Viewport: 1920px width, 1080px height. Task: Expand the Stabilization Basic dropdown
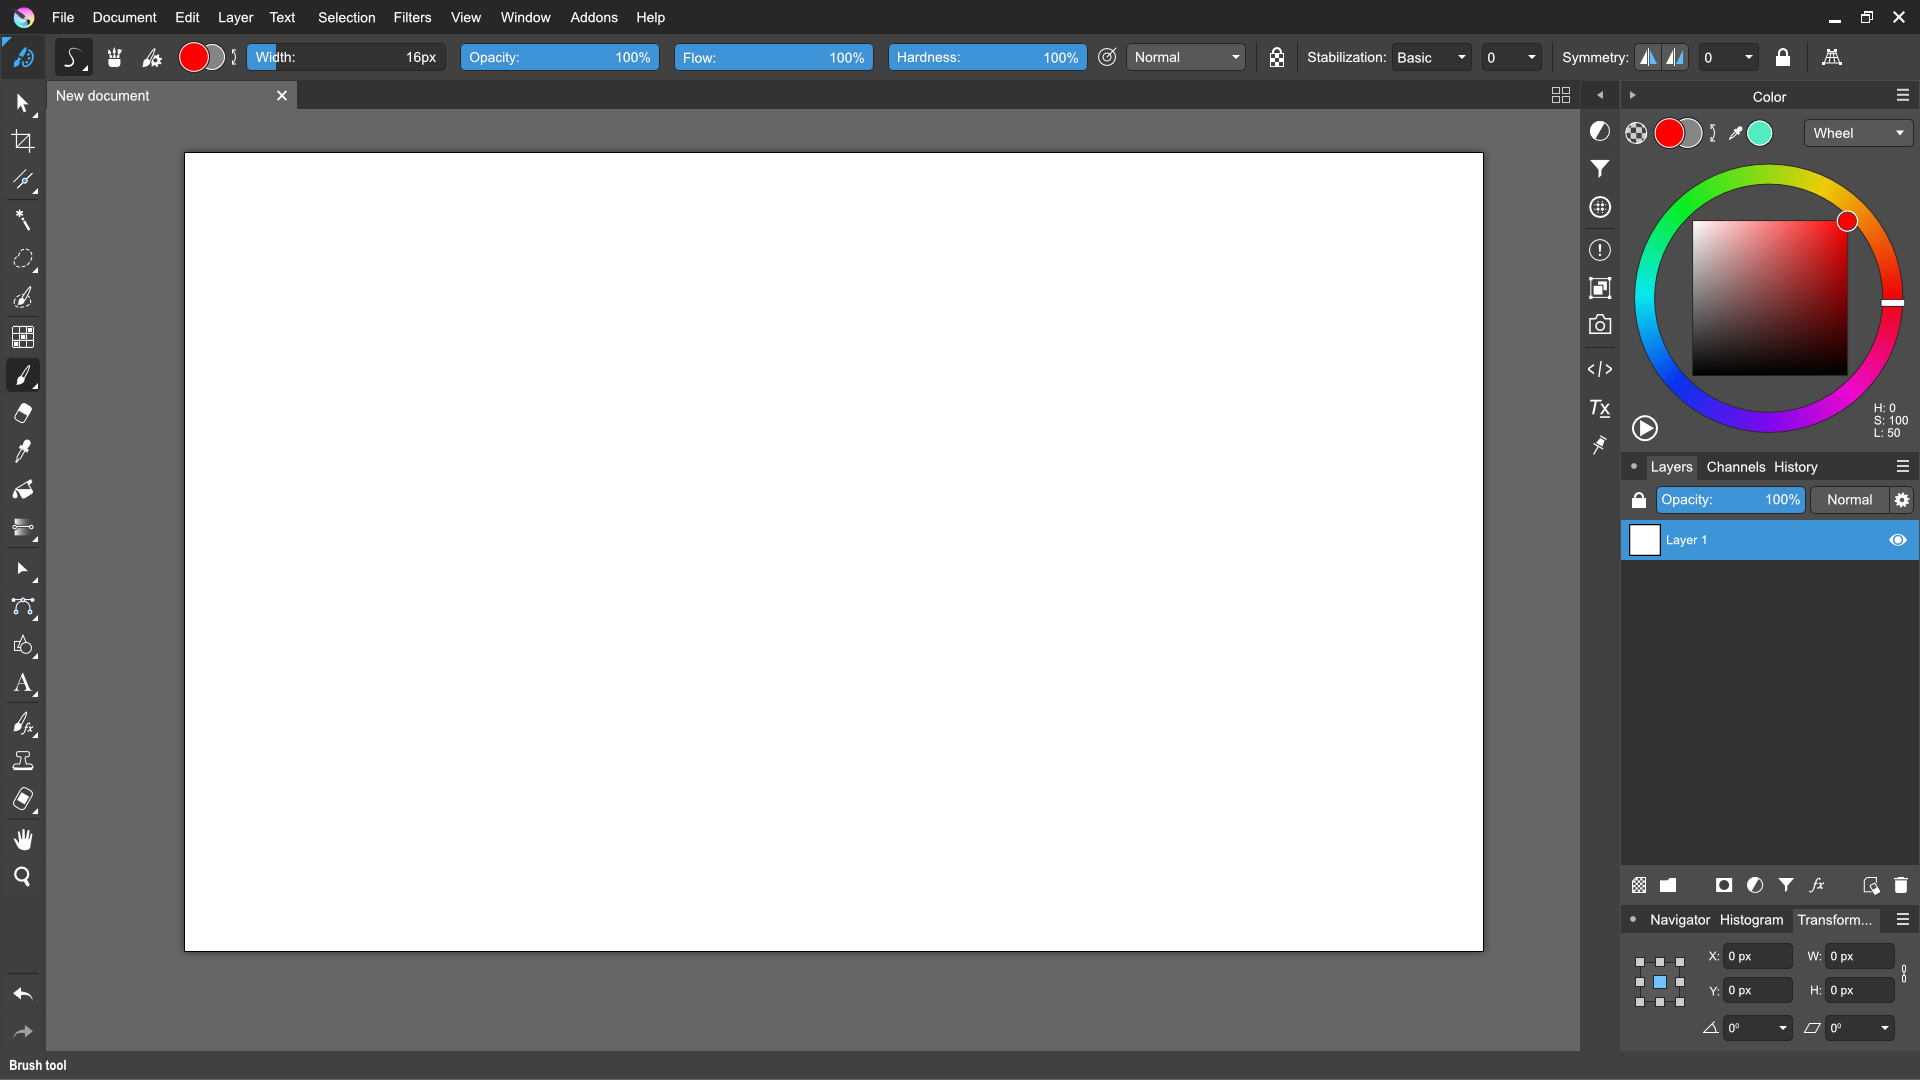1431,58
